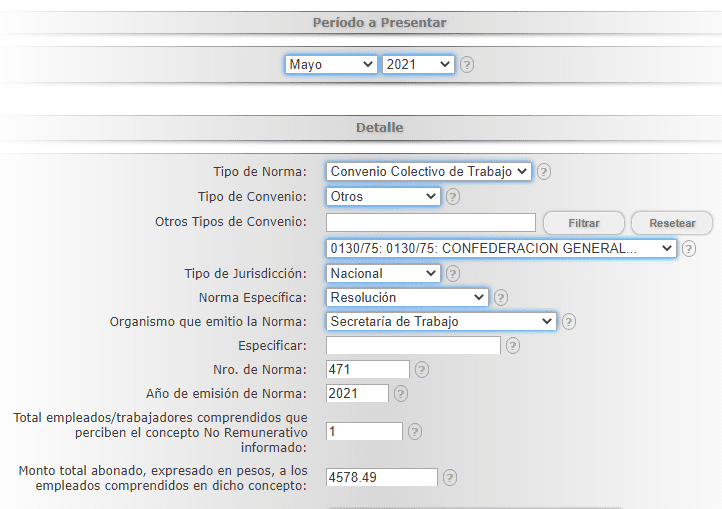Click help icon beside Tipo de Convenio
This screenshot has height=509, width=722.
click(453, 197)
